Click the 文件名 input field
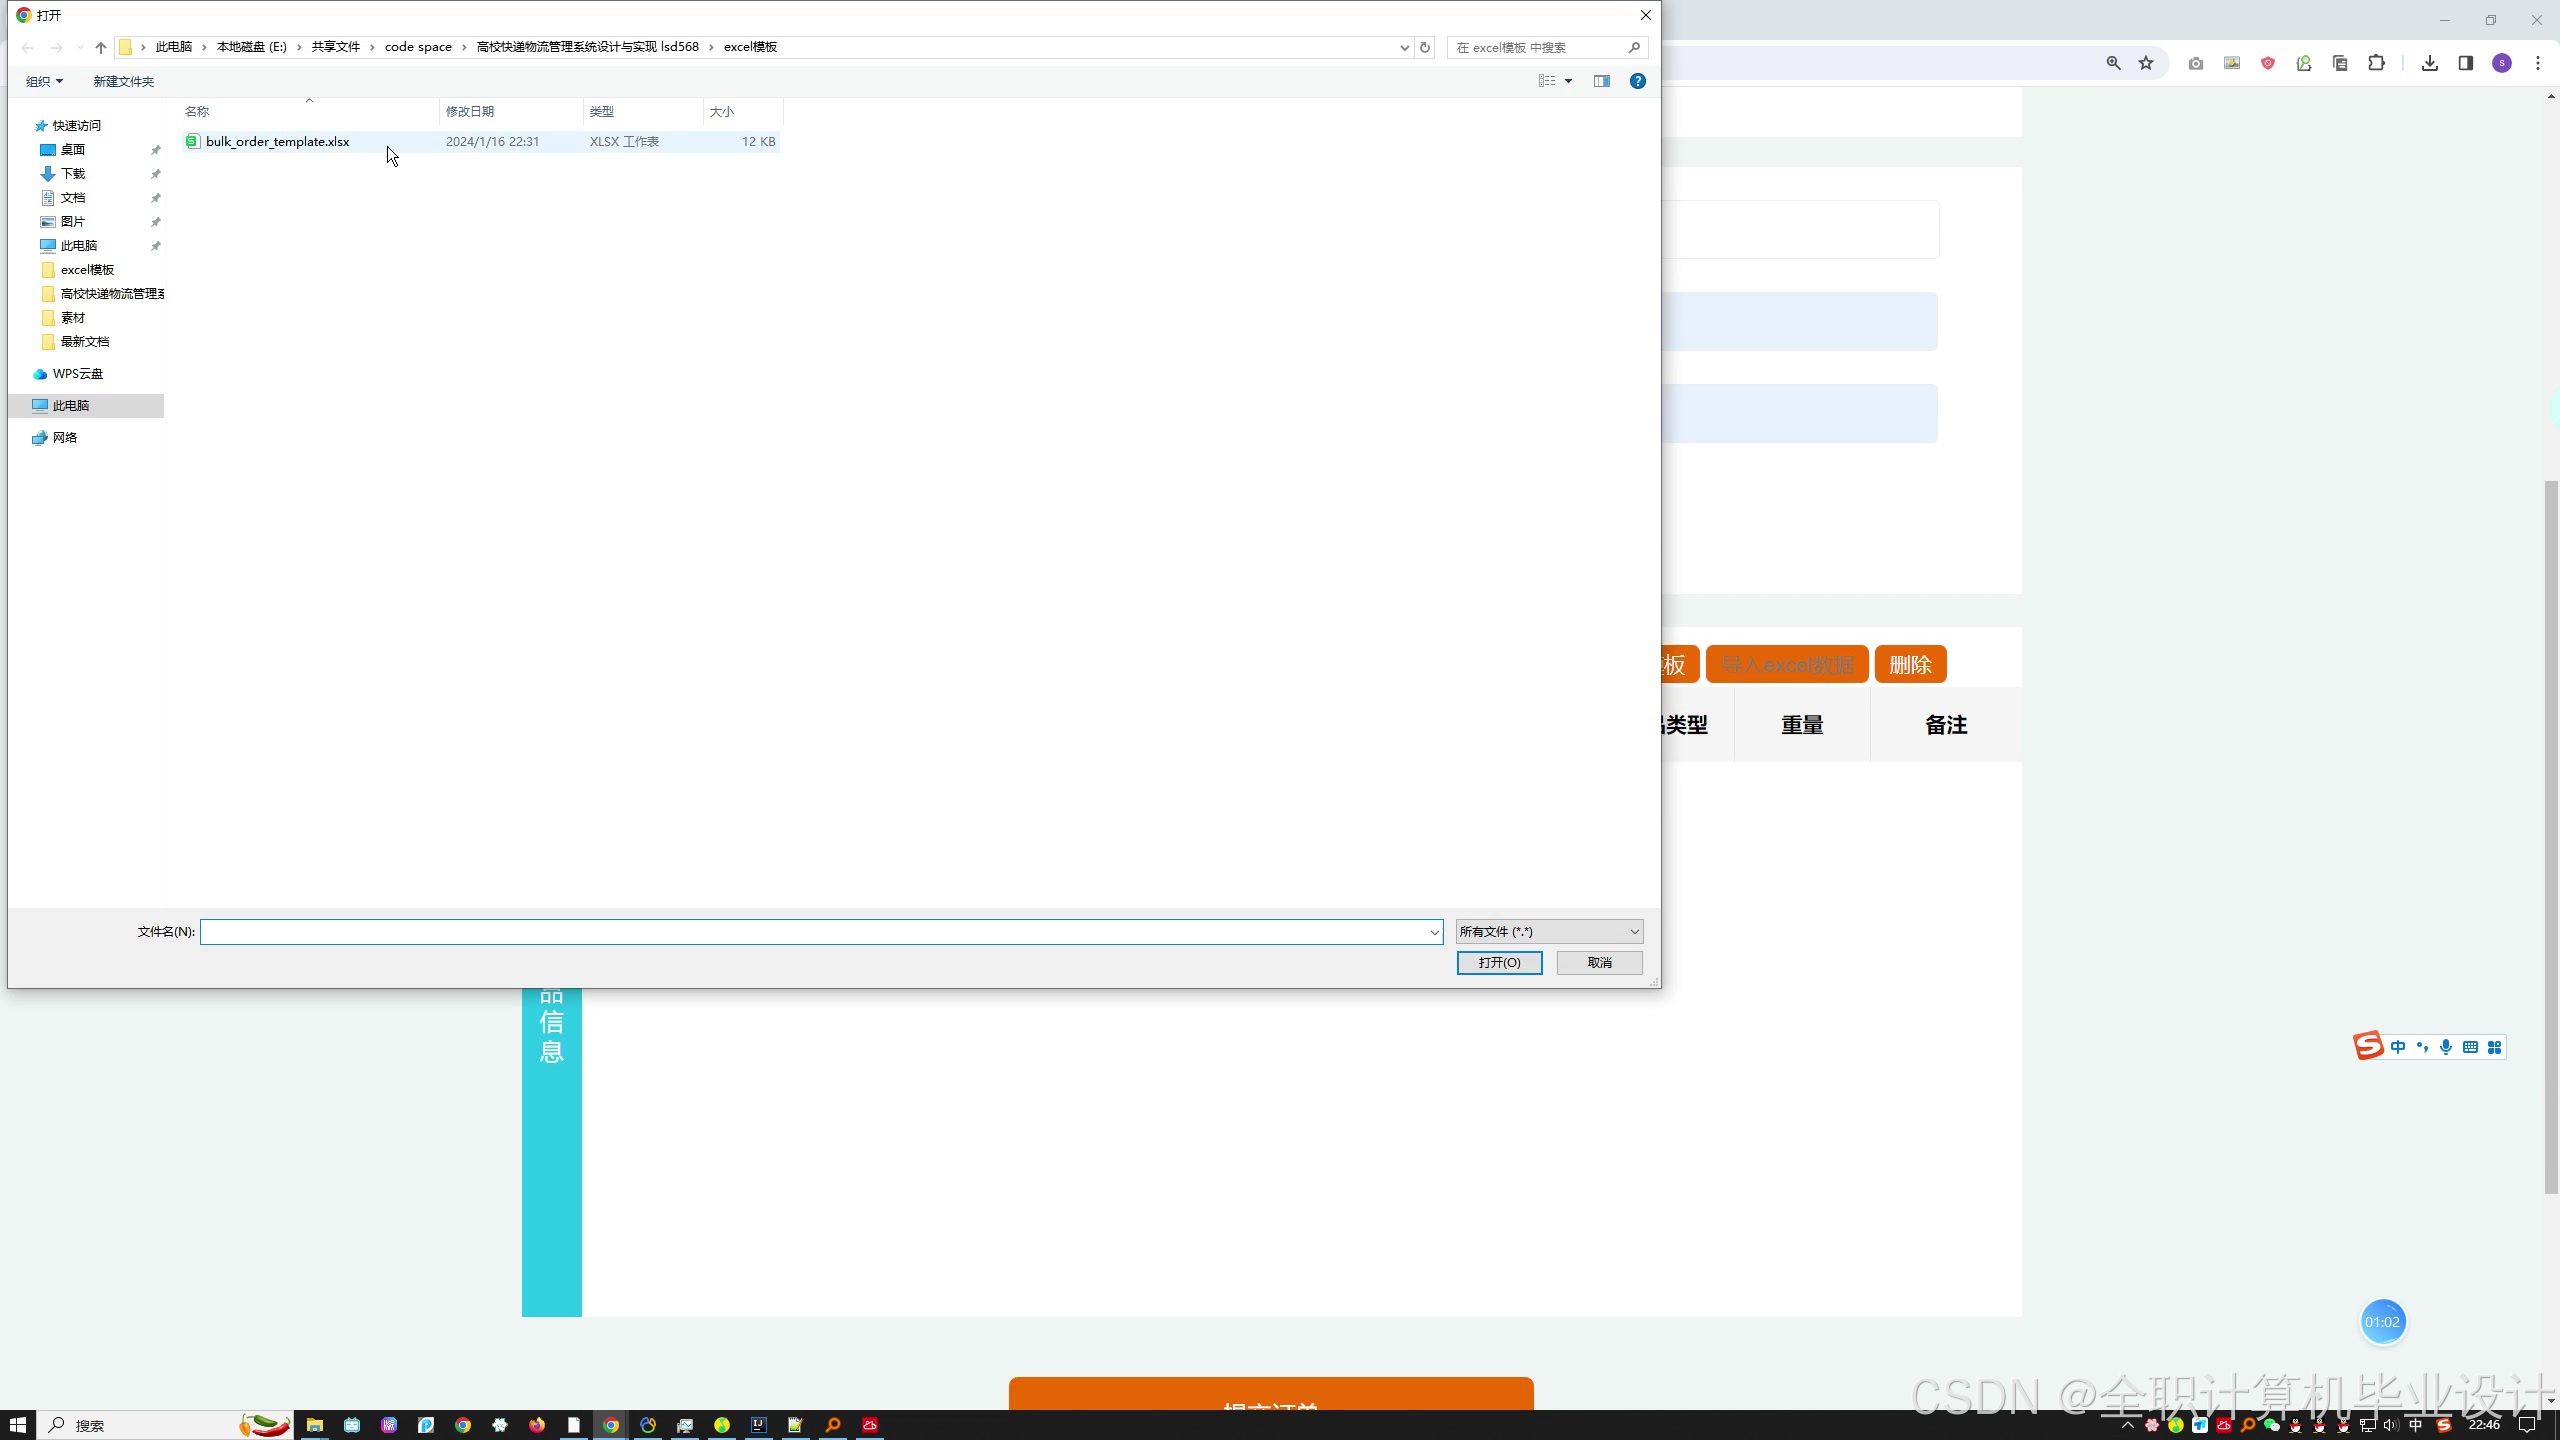Screen dimensions: 2560x1440 coord(815,932)
